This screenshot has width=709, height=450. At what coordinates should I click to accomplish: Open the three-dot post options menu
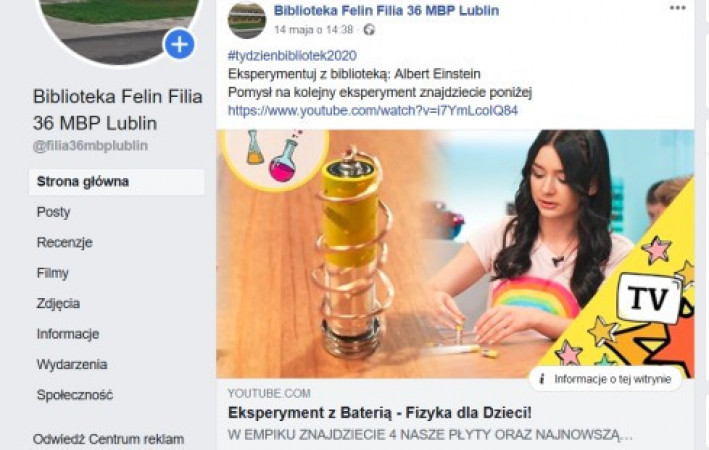coord(677,8)
